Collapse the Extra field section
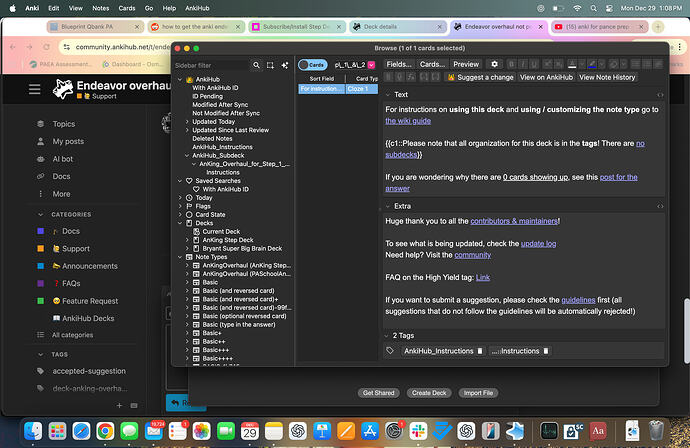690x448 pixels. (388, 206)
